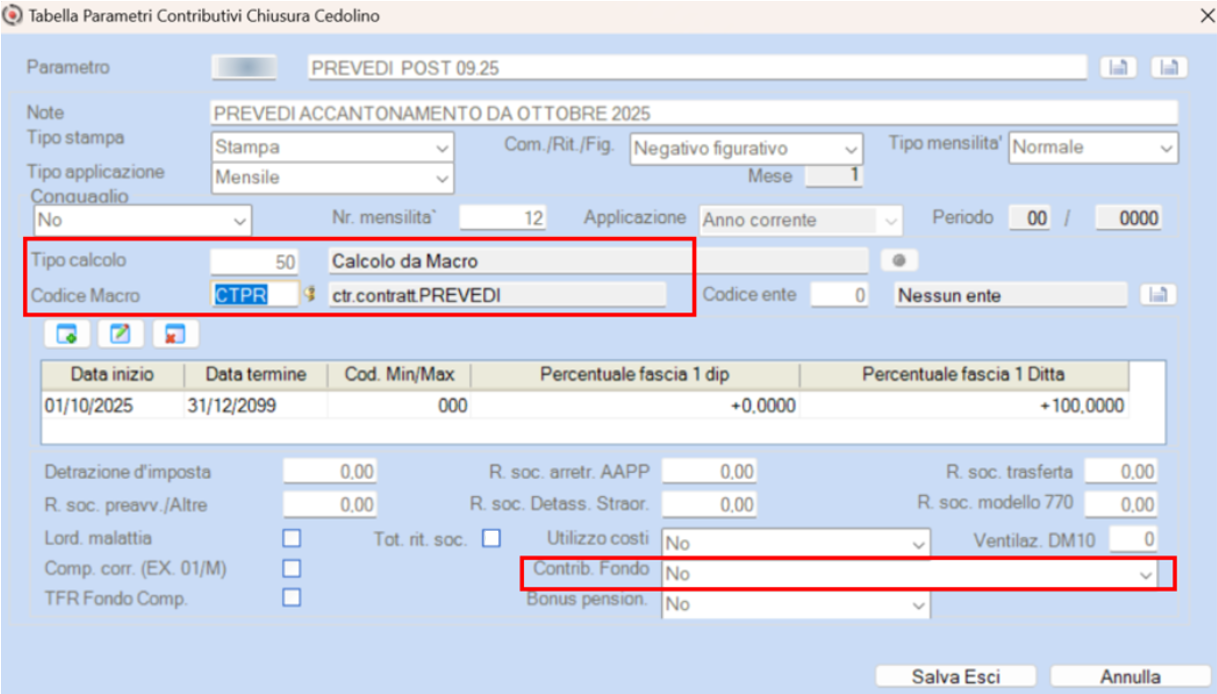Toggle the Lord. malattia checkbox

point(291,539)
